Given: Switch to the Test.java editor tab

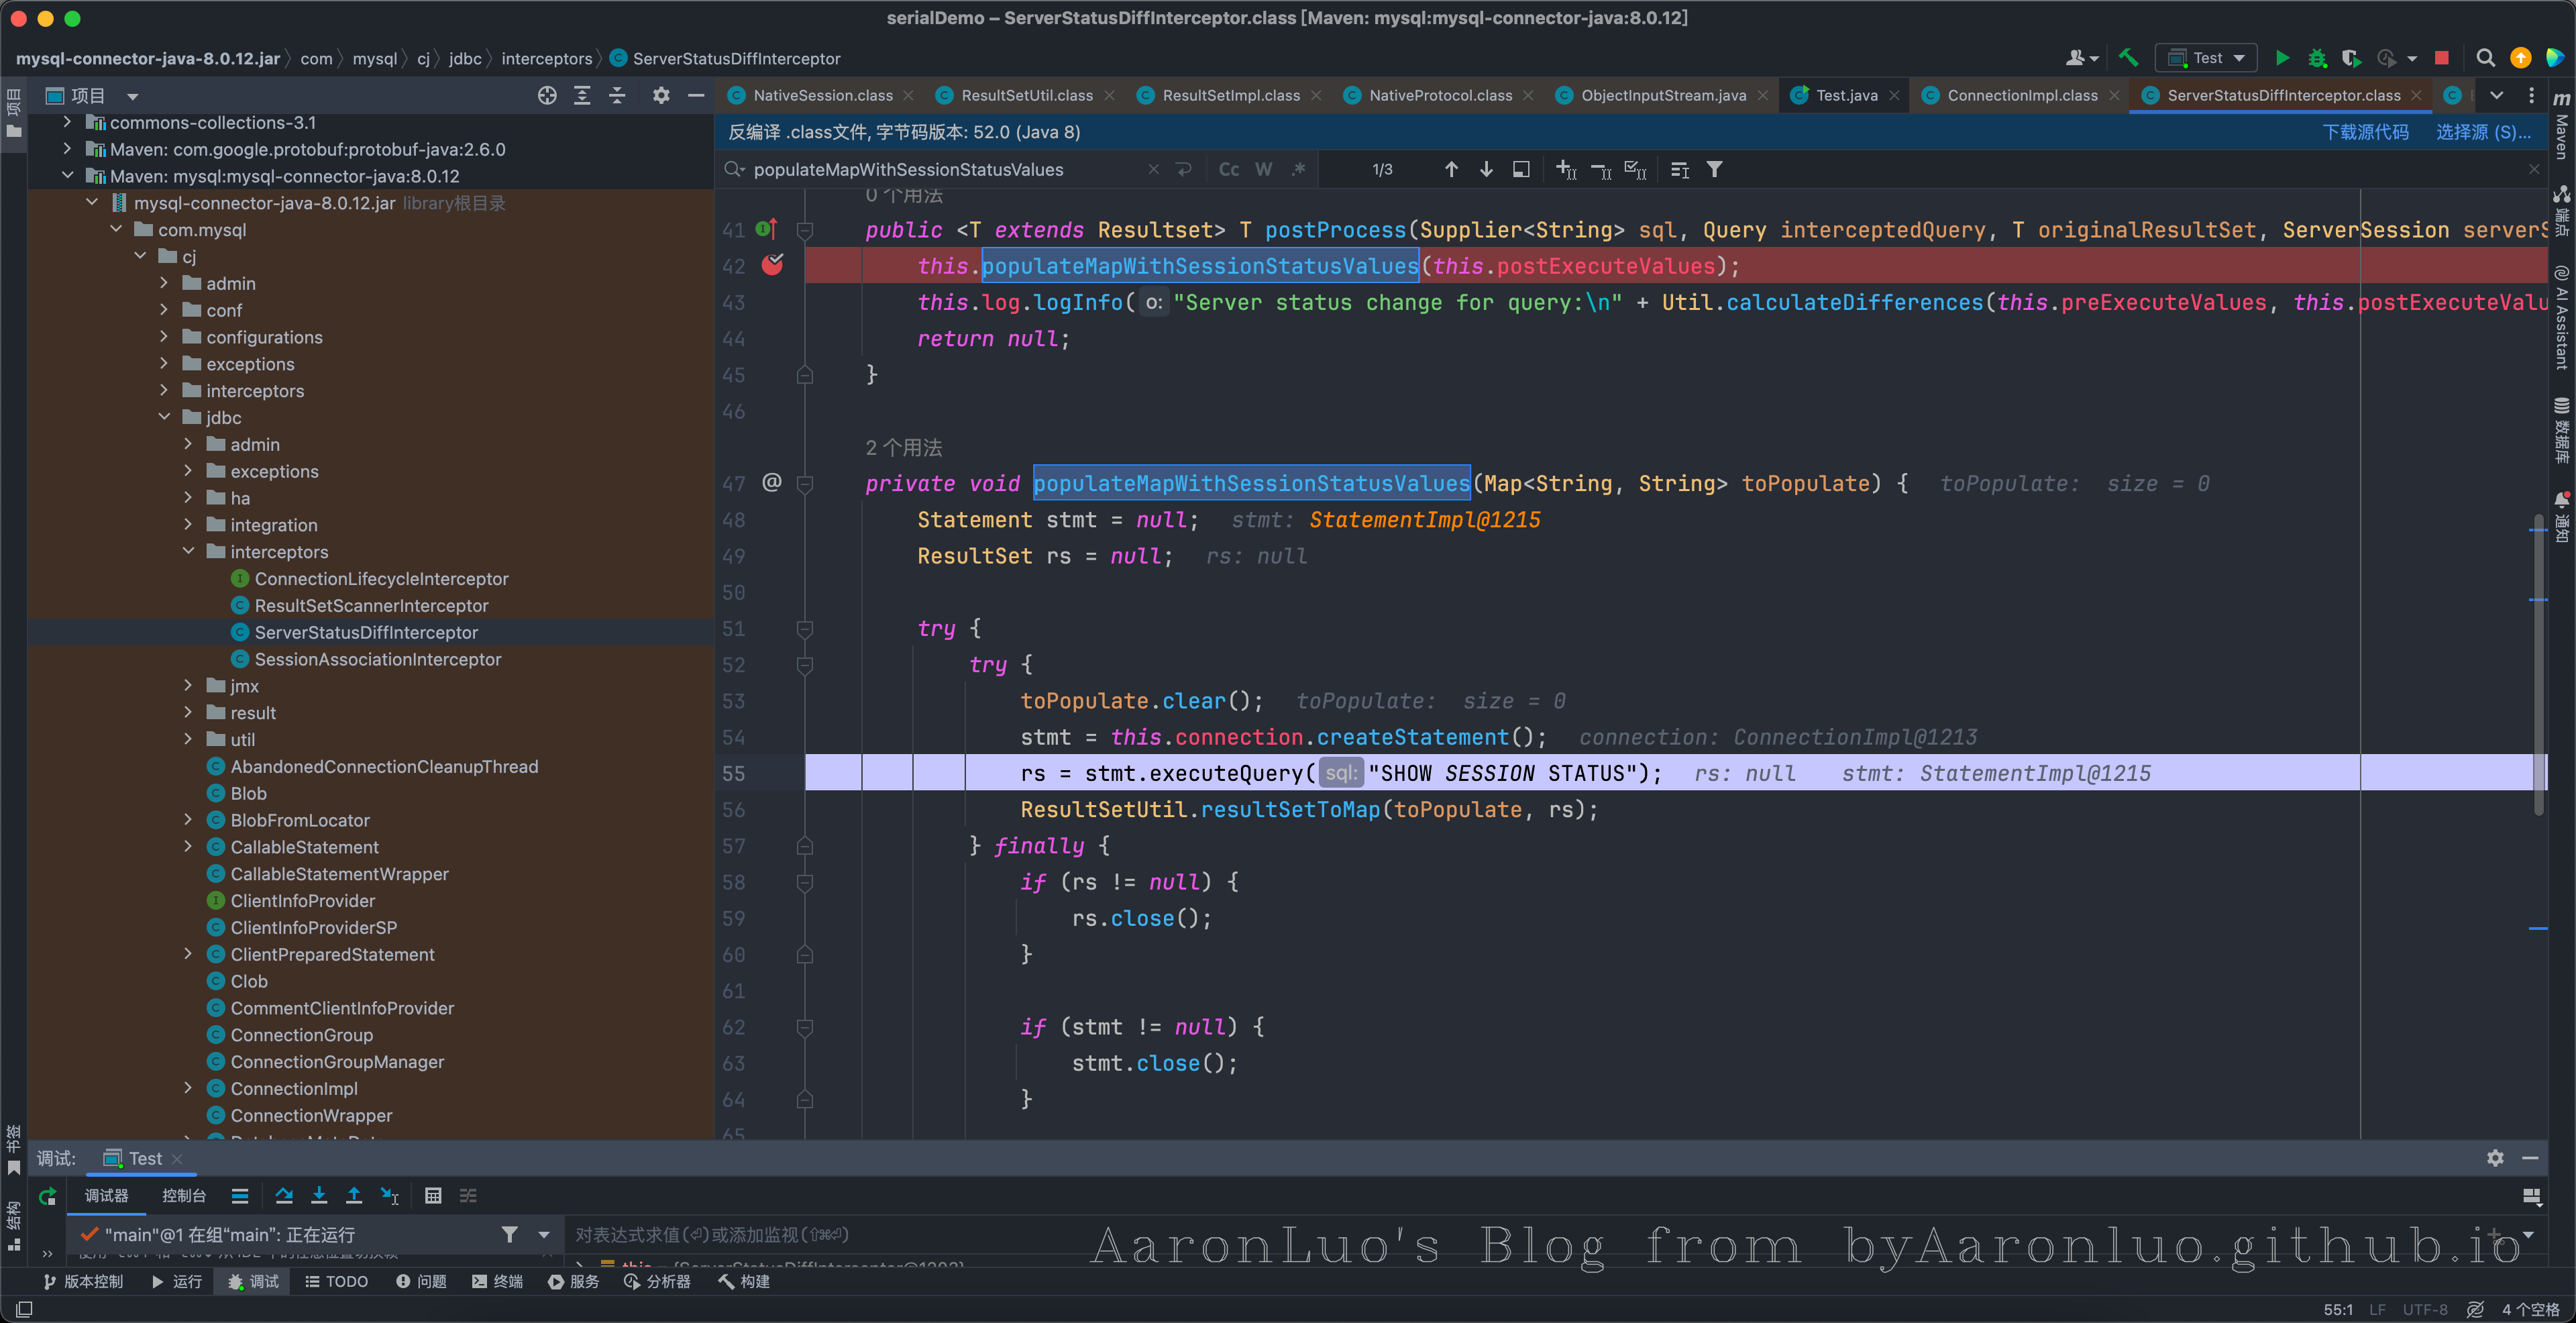Looking at the screenshot, I should (1845, 95).
